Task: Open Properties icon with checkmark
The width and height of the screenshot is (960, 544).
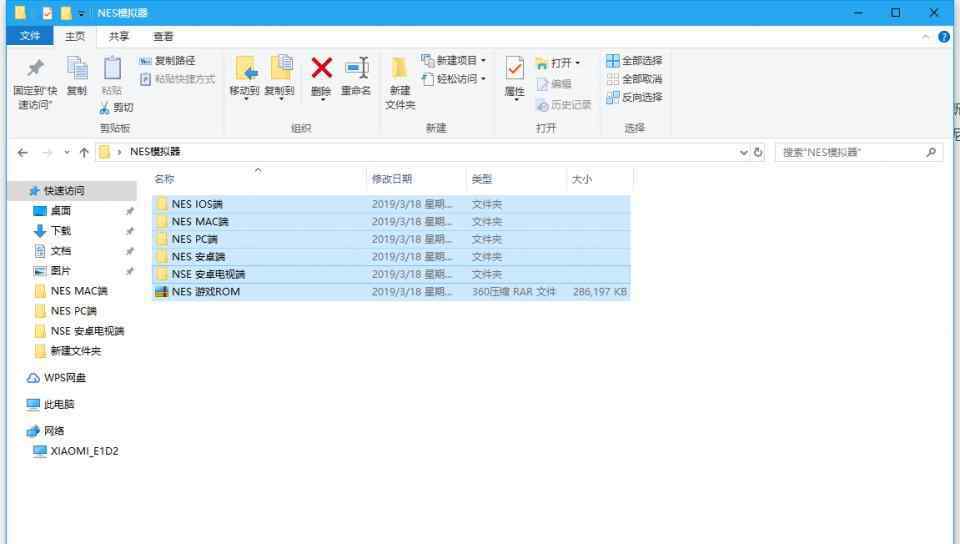Action: (514, 70)
